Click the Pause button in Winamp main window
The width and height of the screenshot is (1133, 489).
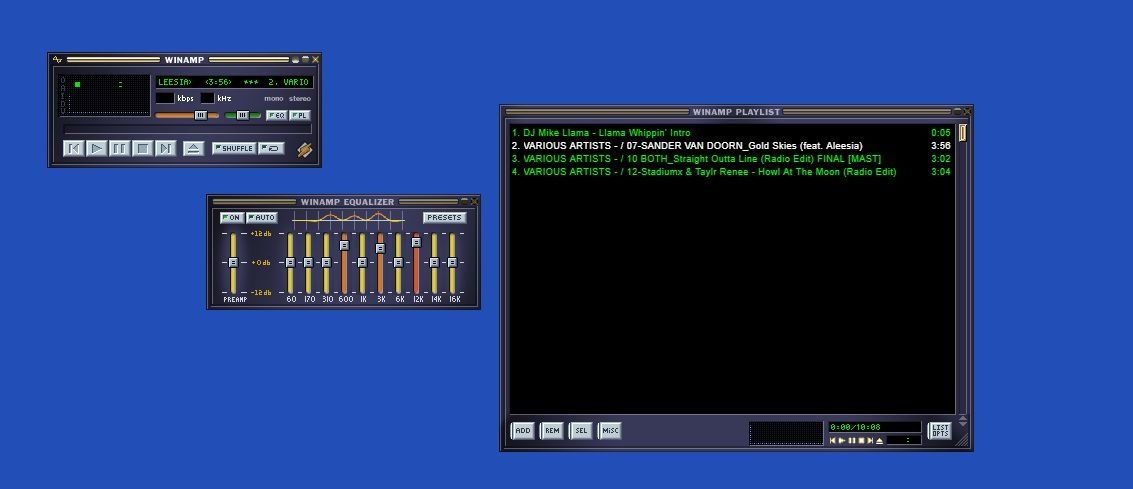(119, 148)
